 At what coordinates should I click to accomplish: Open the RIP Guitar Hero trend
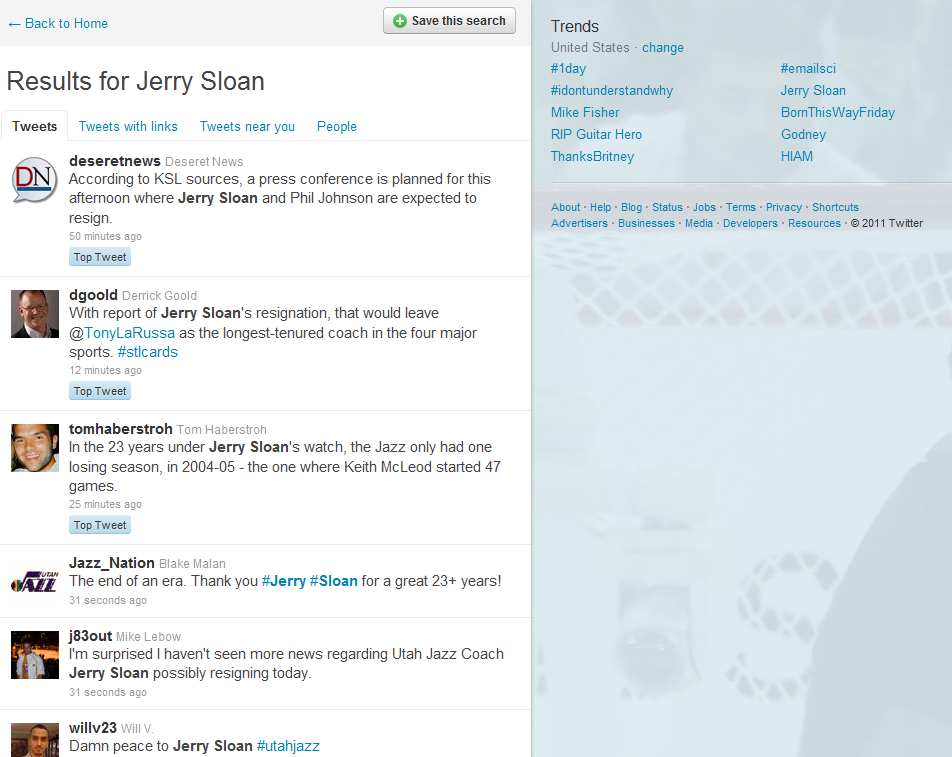pyautogui.click(x=596, y=134)
